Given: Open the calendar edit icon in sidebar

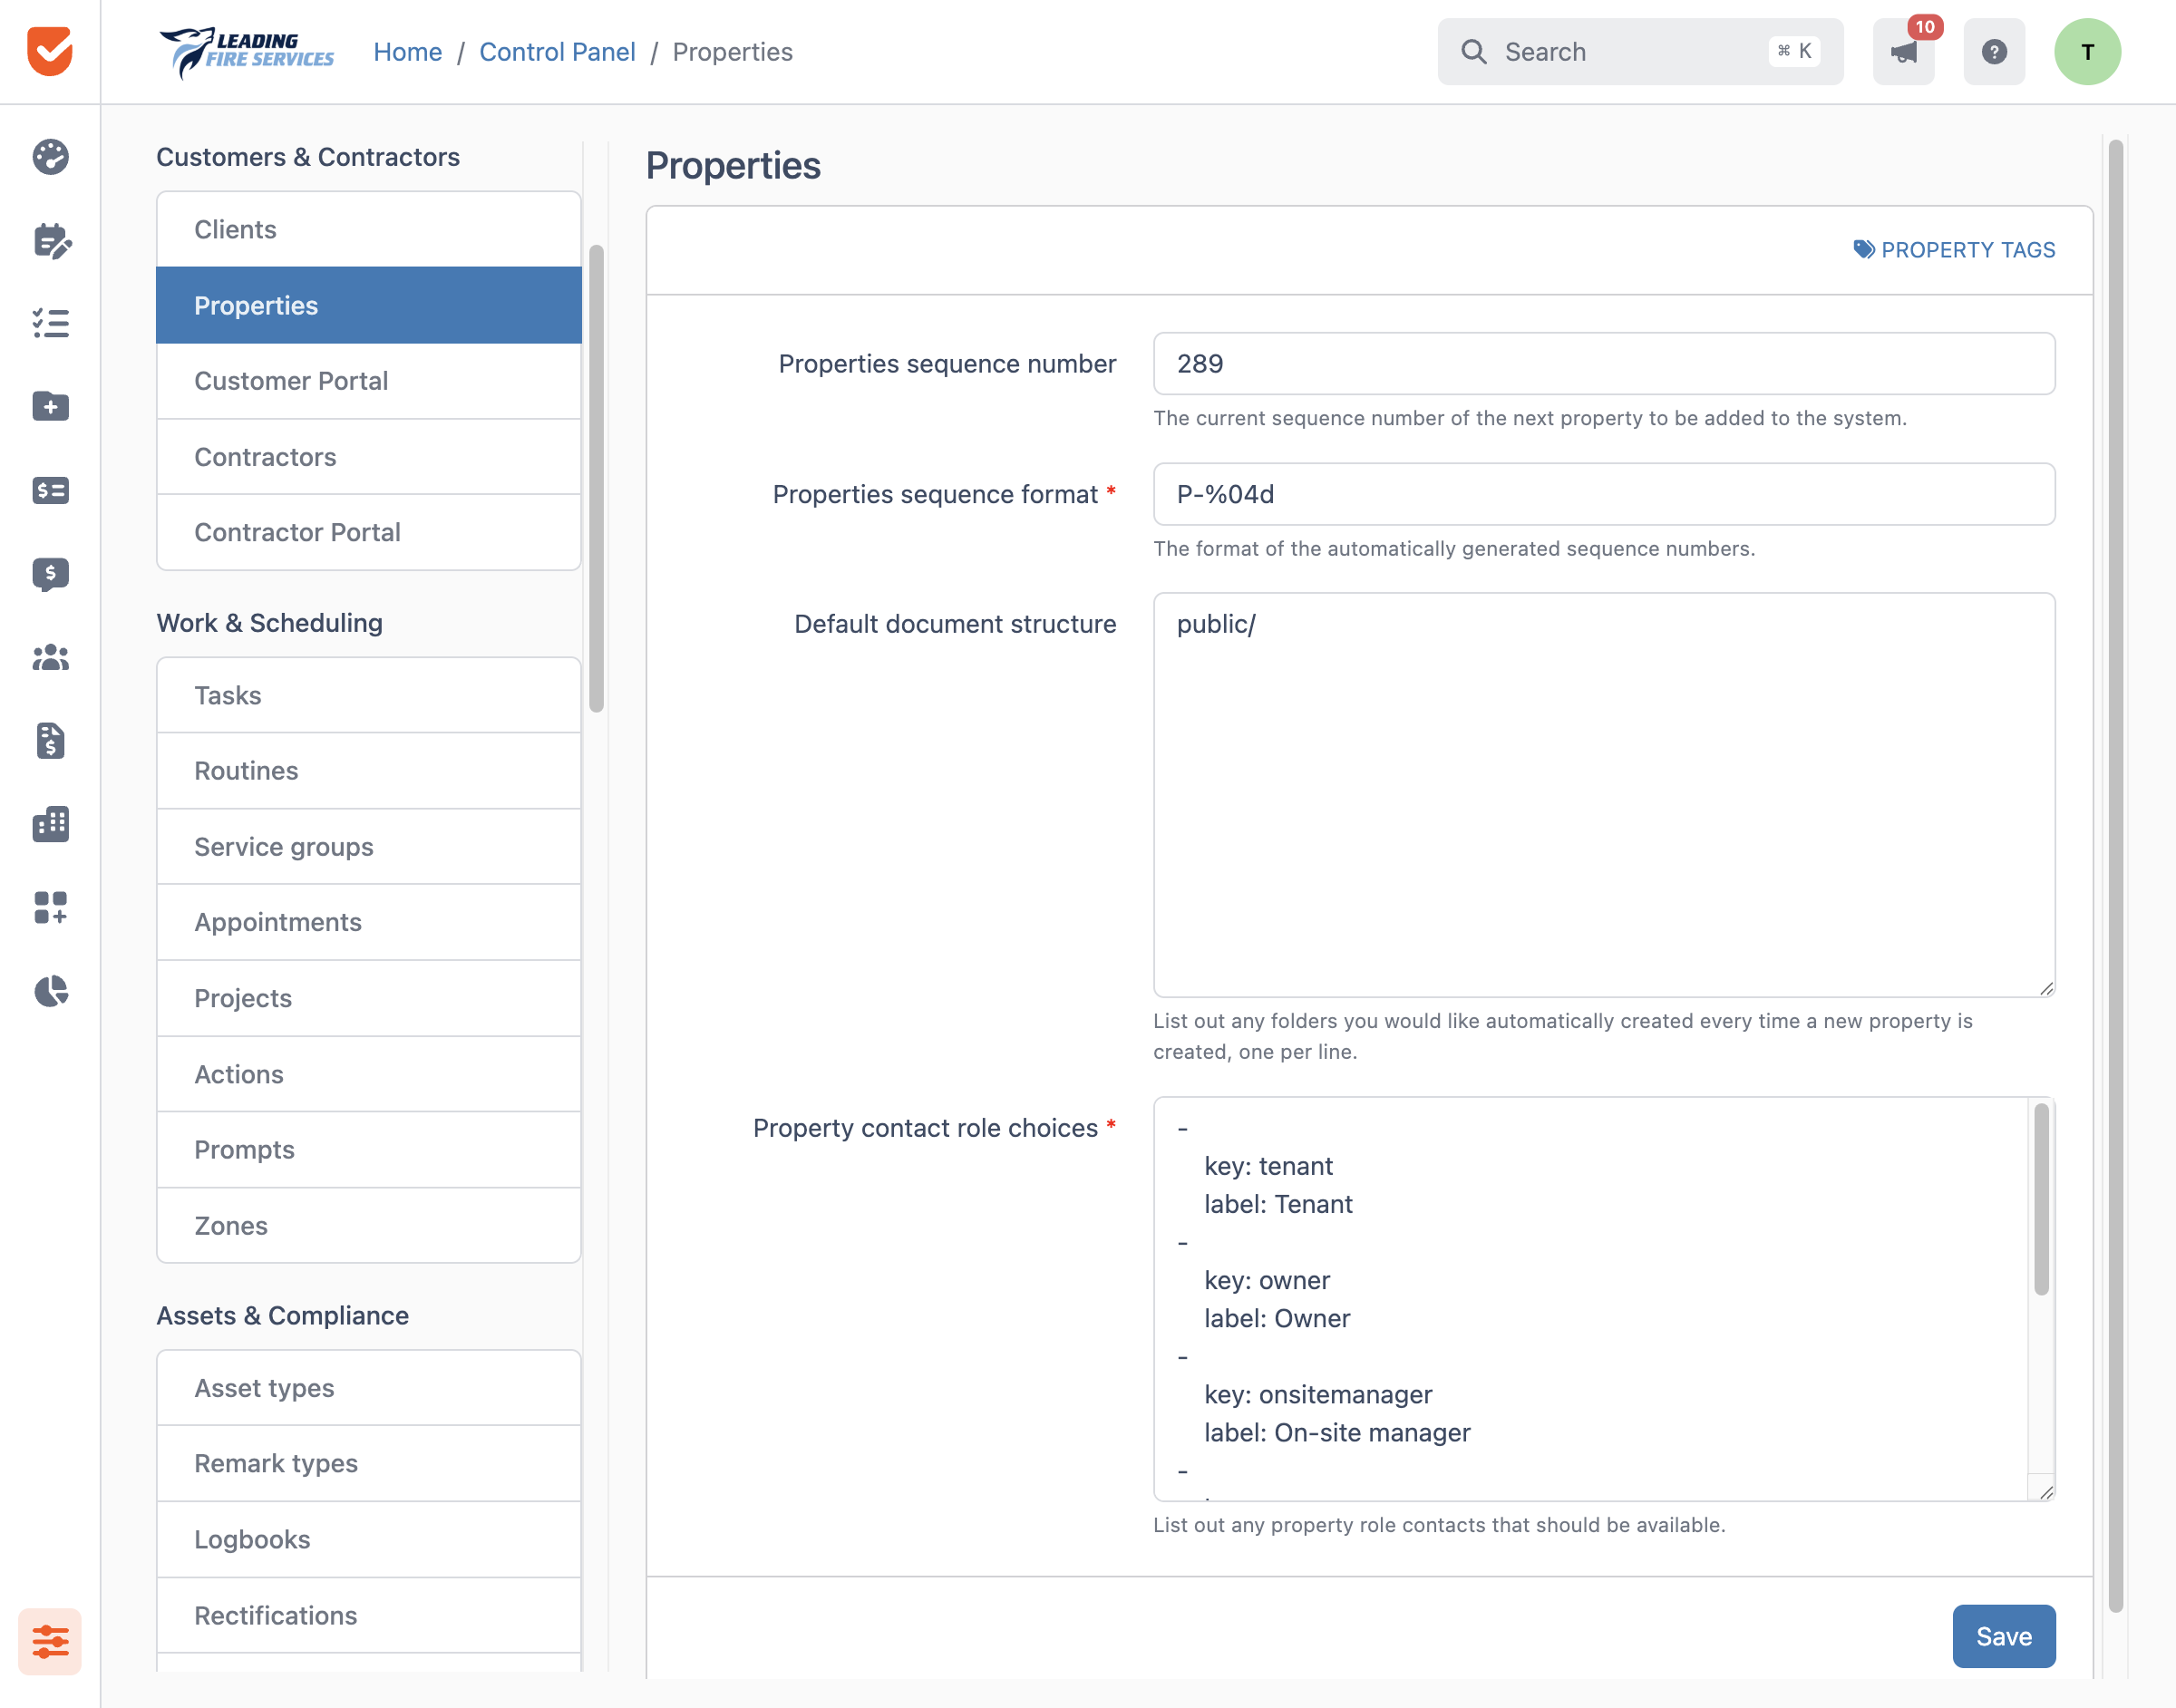Looking at the screenshot, I should [50, 240].
